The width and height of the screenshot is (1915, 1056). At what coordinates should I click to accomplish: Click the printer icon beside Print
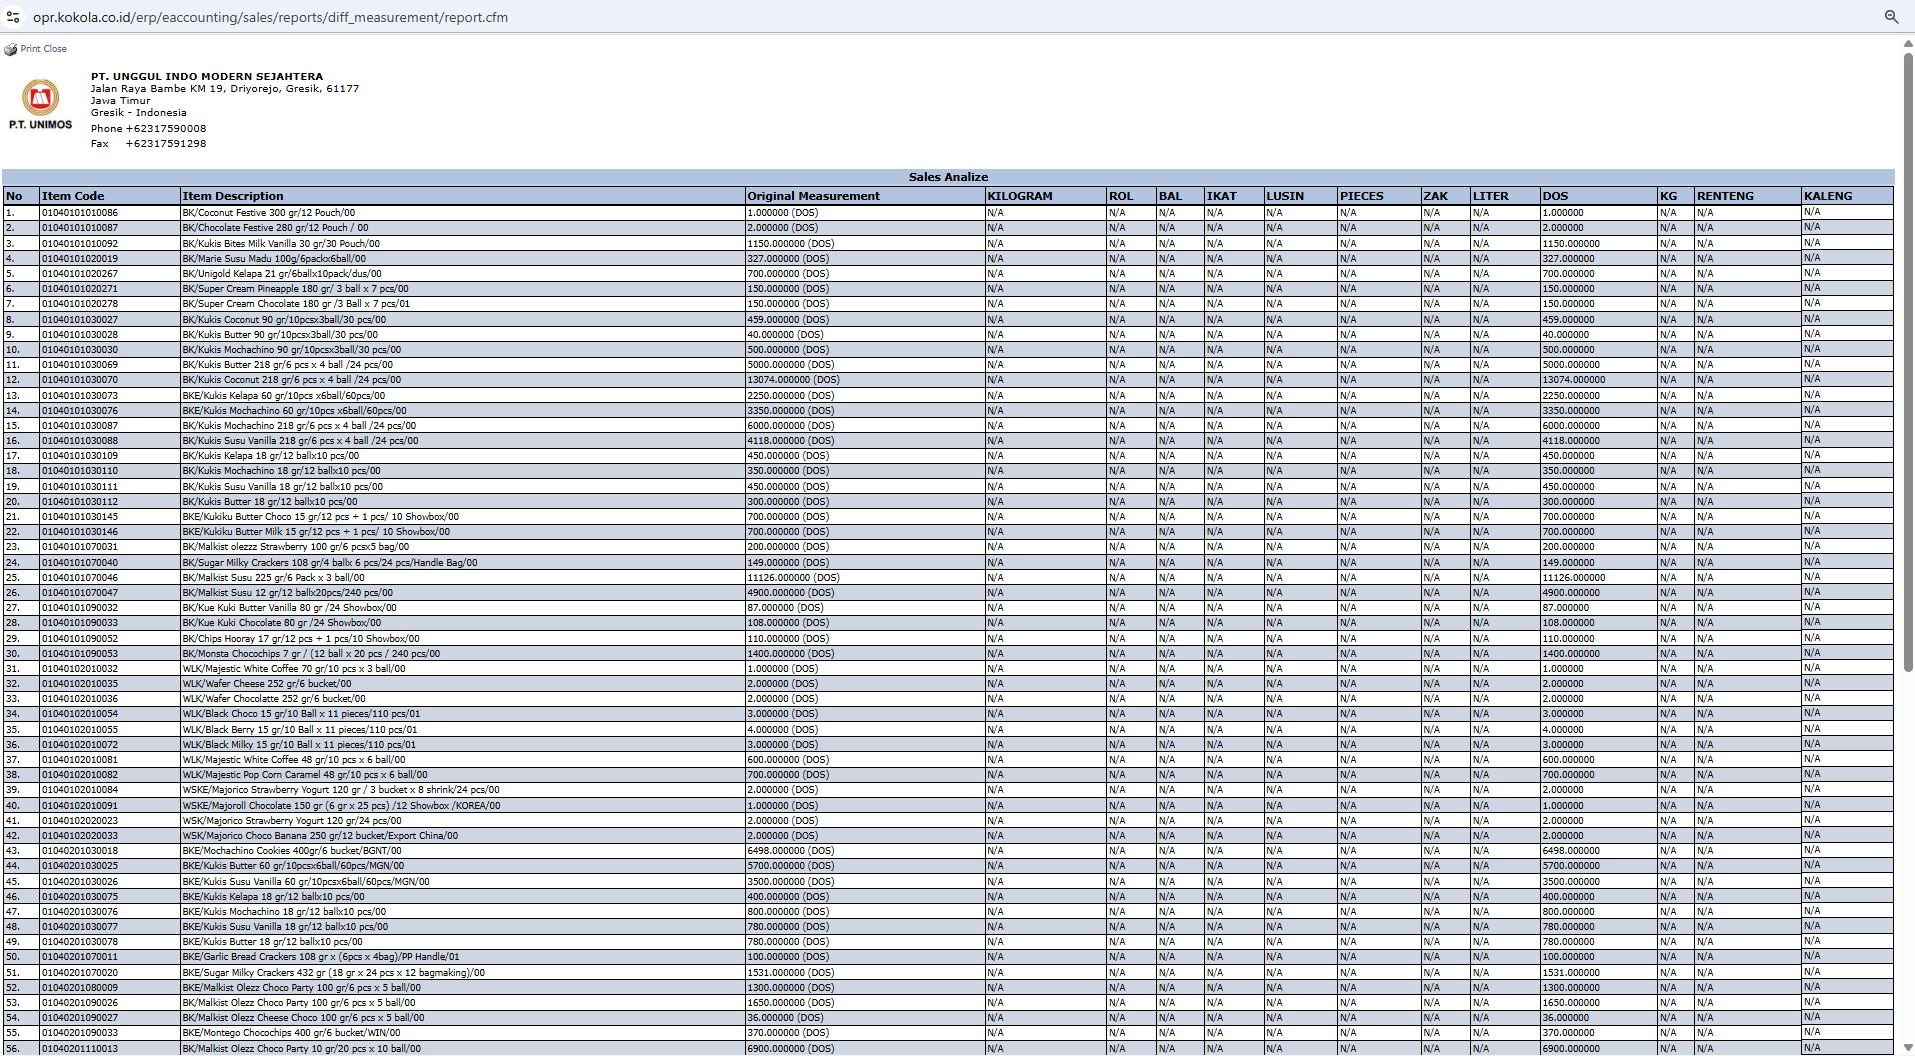(x=10, y=49)
